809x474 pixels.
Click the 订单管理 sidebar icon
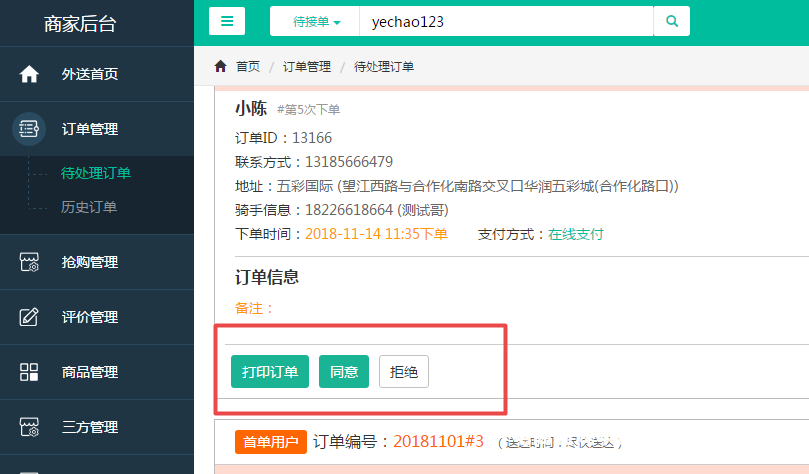29,129
